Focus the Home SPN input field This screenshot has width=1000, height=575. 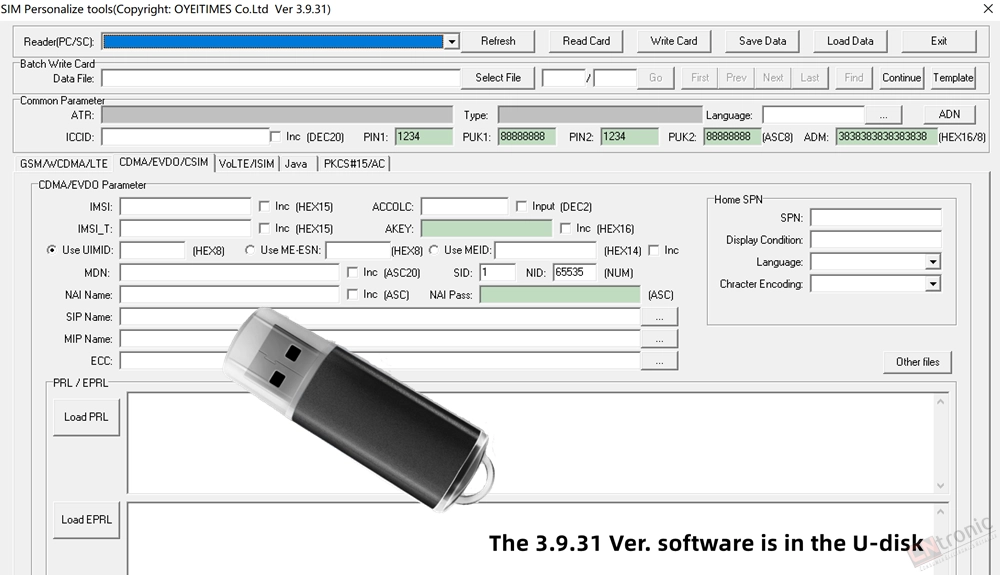(876, 218)
